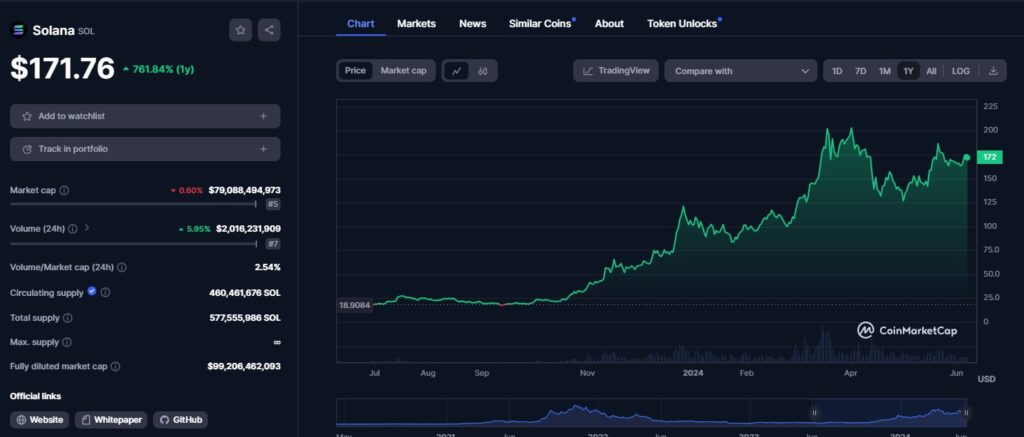The image size is (1024, 437).
Task: Click the 460,461,676 SOL value
Action: [x=245, y=293]
